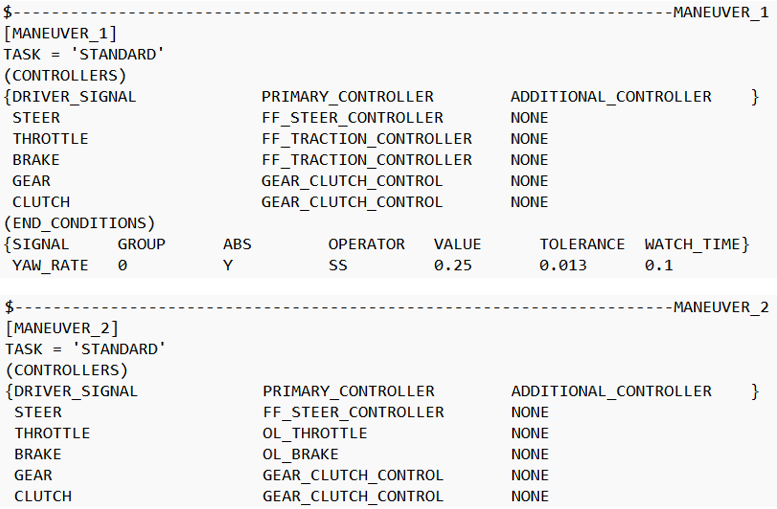Click the YAW_RATE signal entry
Viewport: 777px width, 509px height.
(50, 265)
